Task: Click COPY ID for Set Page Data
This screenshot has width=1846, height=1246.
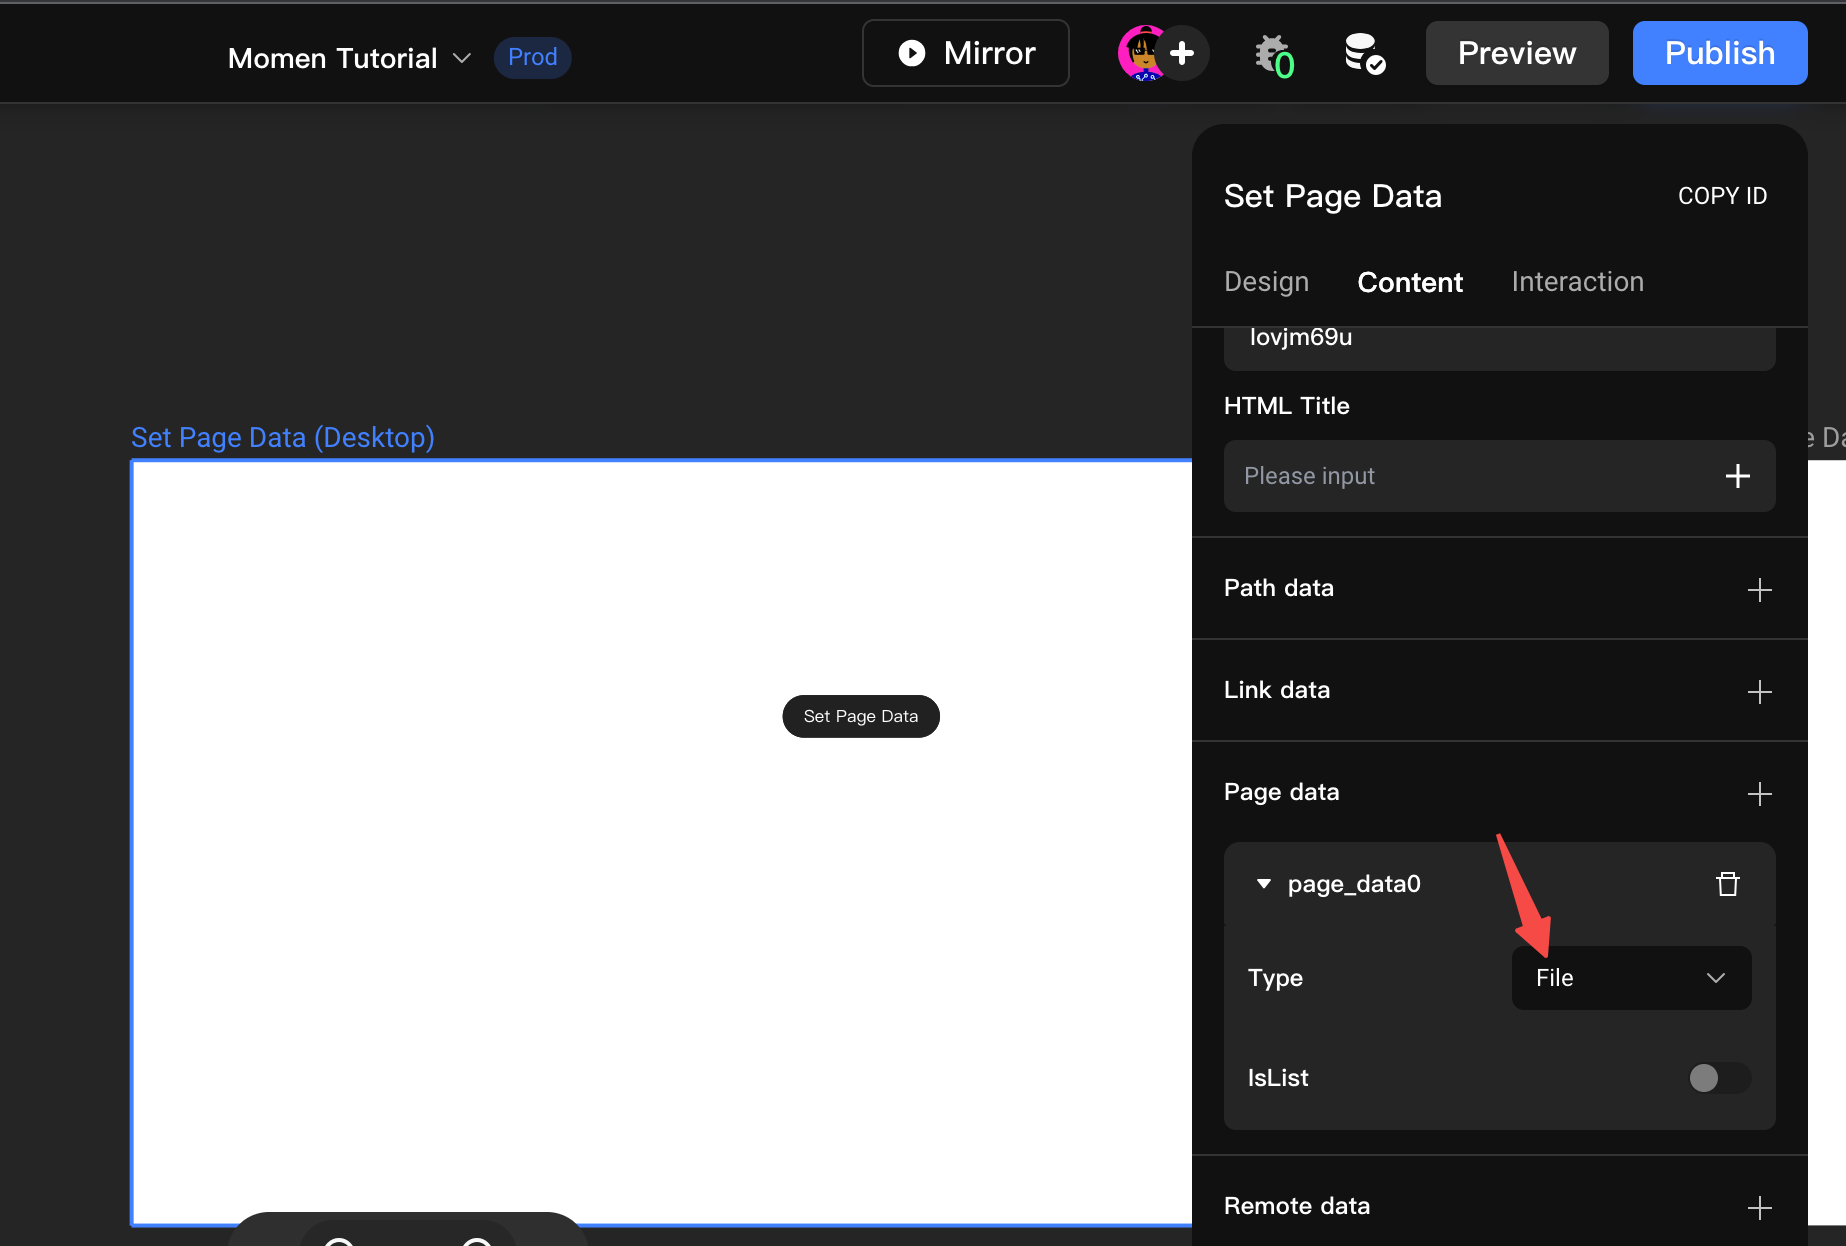Action: [1722, 195]
